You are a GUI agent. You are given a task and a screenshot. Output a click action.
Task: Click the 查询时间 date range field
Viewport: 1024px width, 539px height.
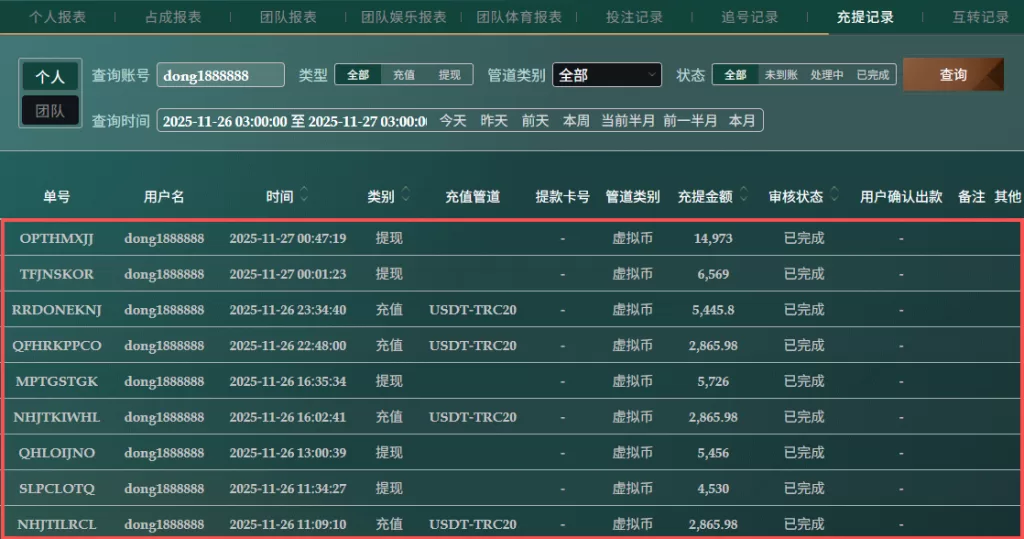294,121
